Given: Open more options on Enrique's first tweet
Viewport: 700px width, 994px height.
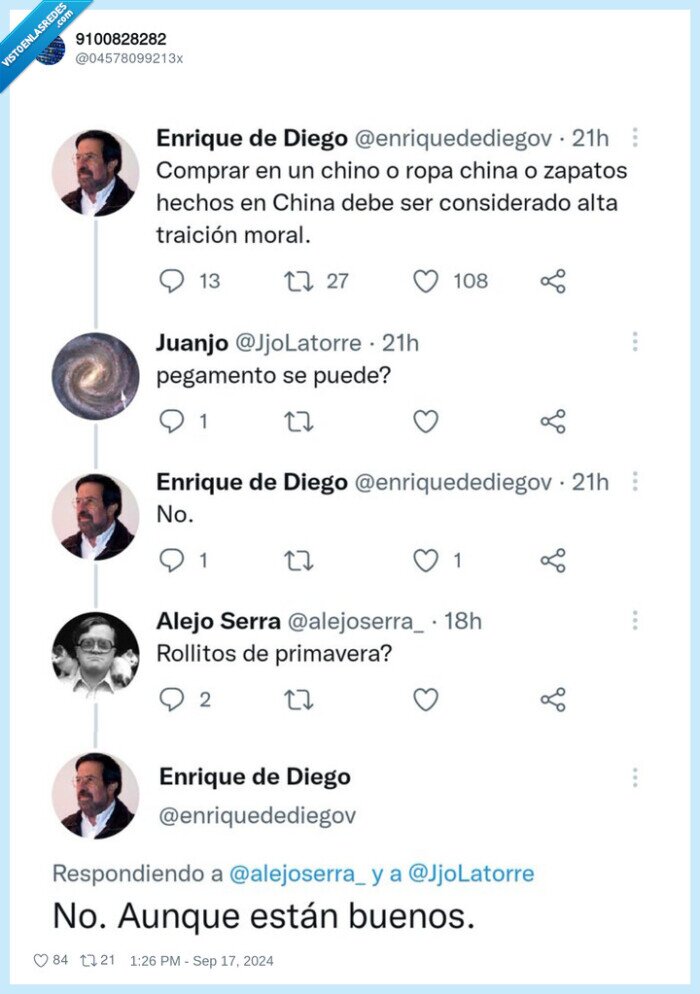Looking at the screenshot, I should tap(635, 139).
